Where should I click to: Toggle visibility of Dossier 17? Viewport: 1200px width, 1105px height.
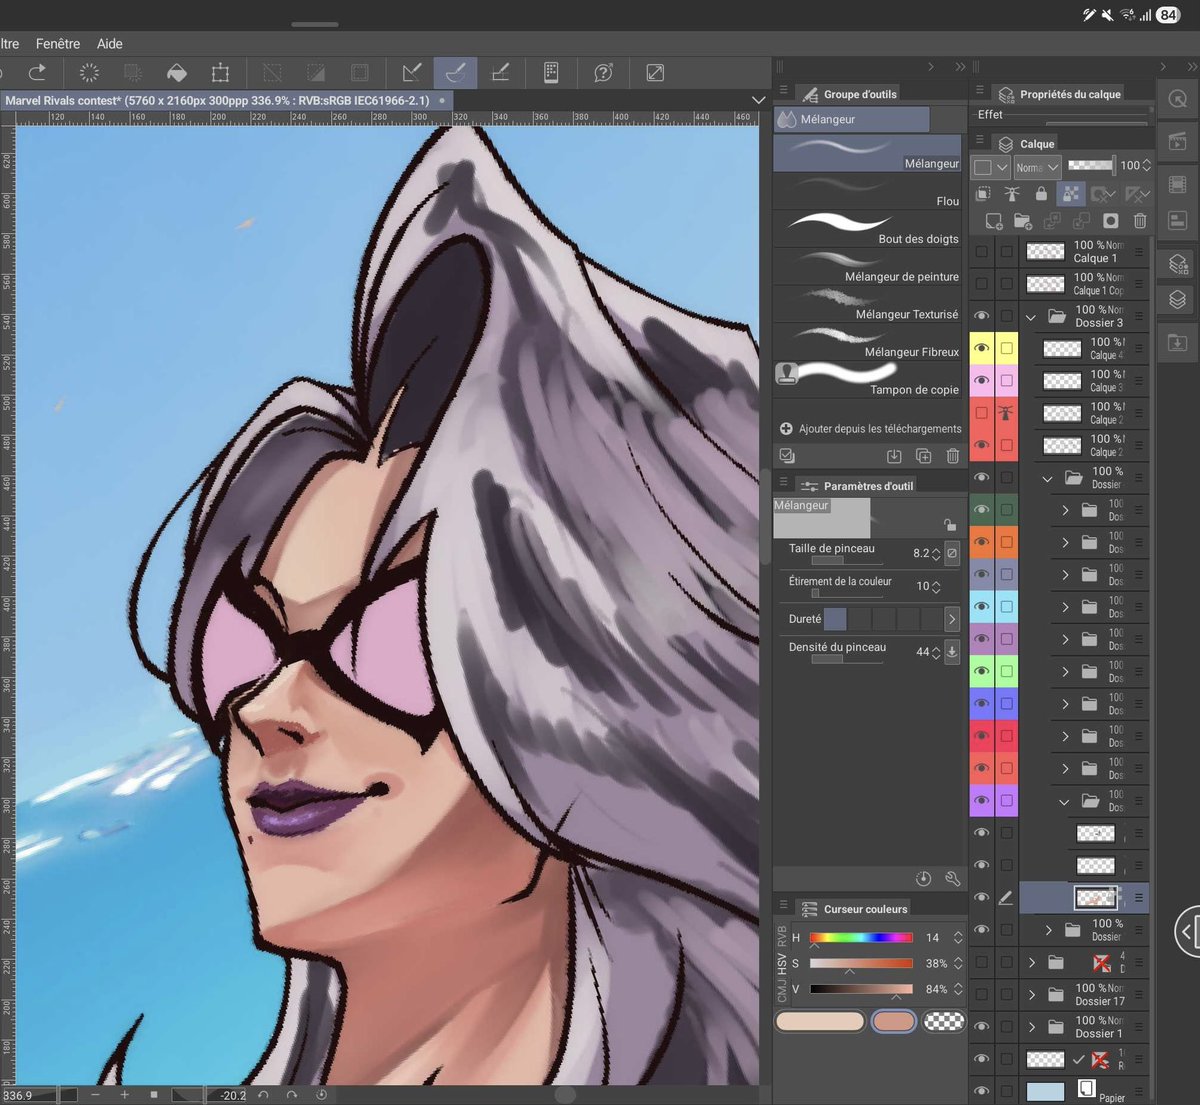(981, 994)
